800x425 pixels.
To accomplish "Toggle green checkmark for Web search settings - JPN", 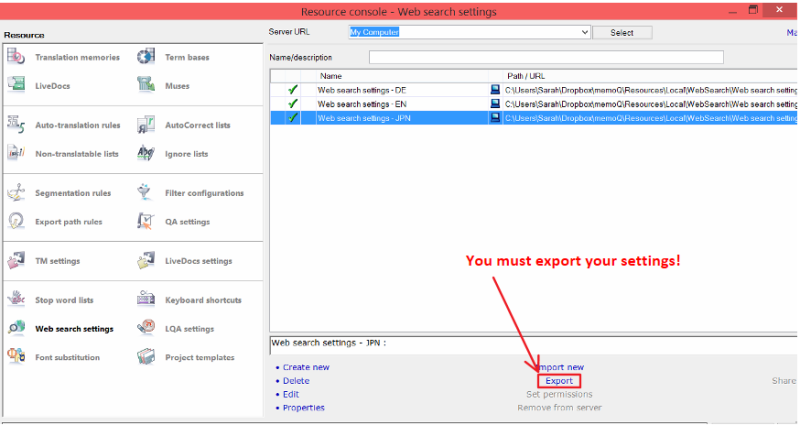I will coord(293,118).
